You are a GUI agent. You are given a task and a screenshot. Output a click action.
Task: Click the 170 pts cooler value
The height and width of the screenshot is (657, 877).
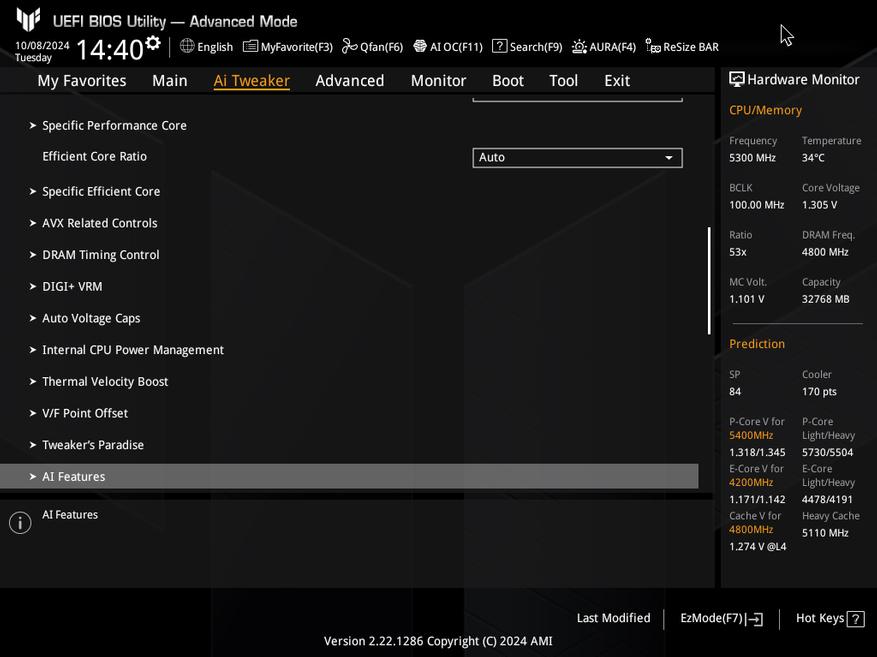pyautogui.click(x=819, y=392)
